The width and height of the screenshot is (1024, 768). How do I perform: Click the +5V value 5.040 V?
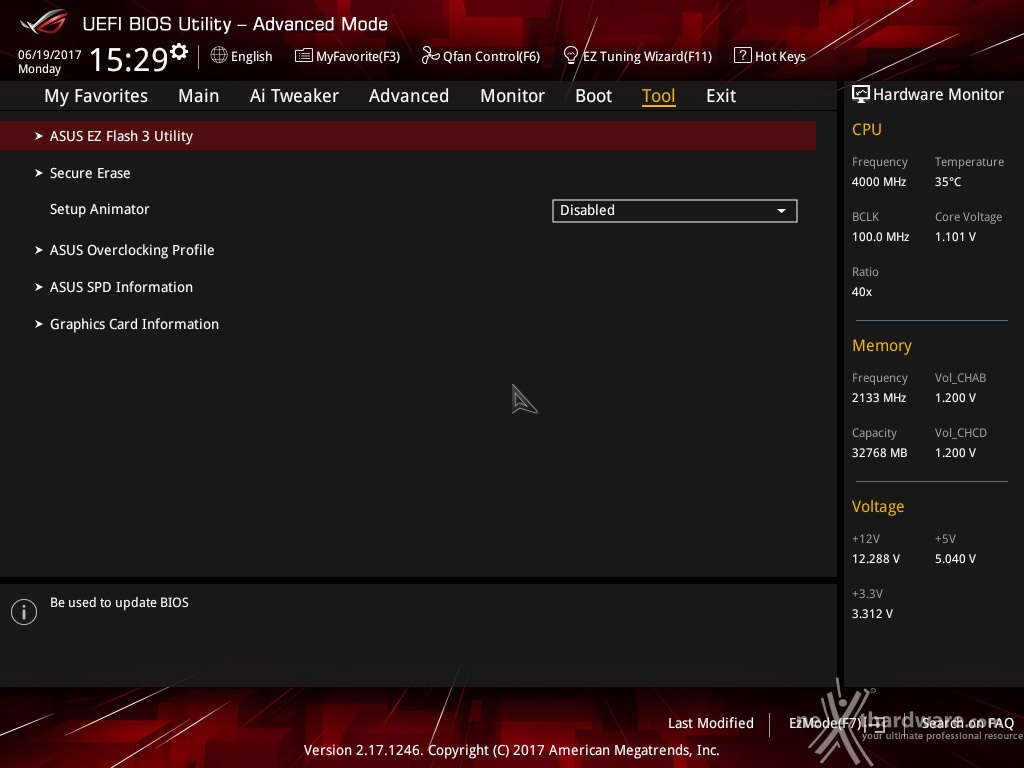pos(955,558)
